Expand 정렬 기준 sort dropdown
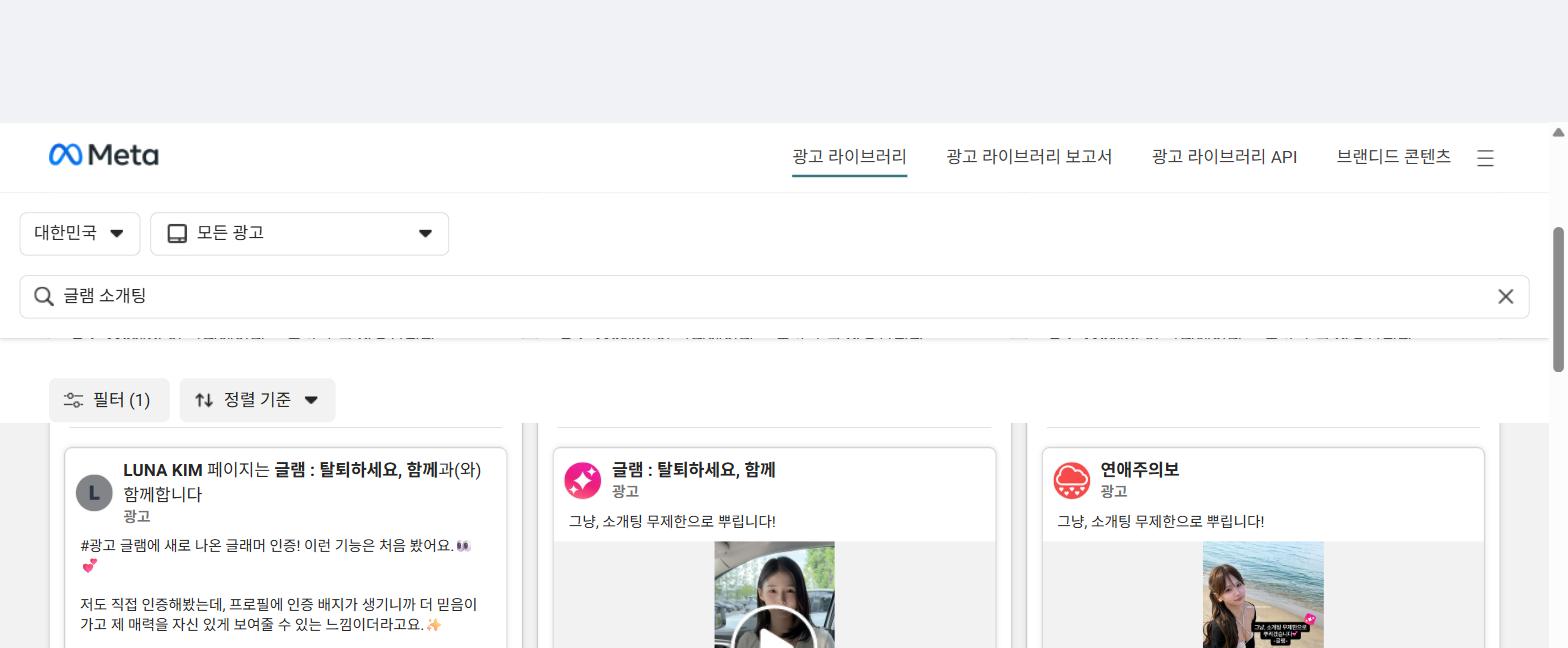This screenshot has width=1568, height=648. click(257, 400)
